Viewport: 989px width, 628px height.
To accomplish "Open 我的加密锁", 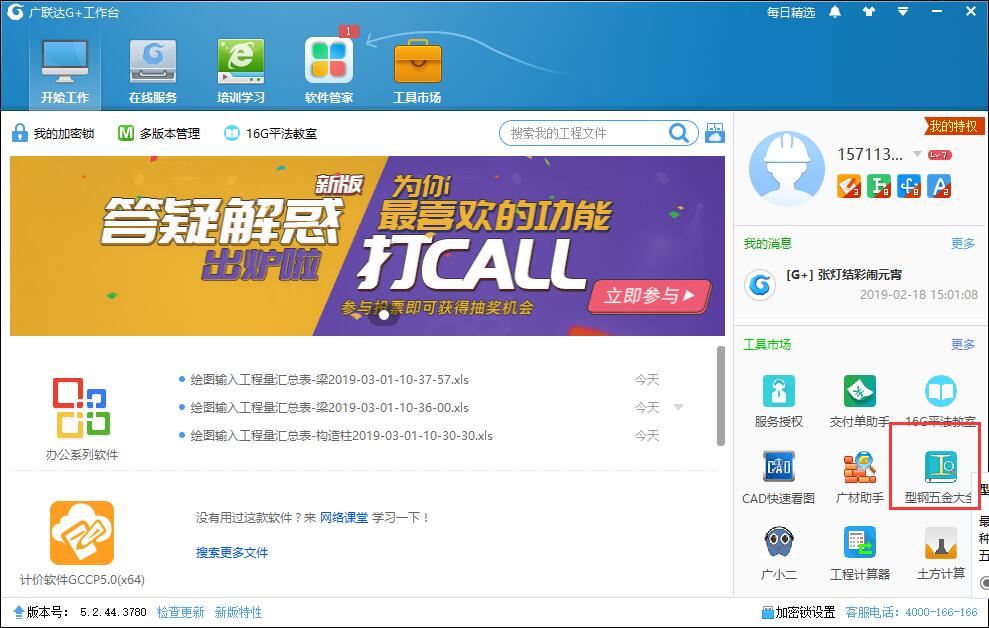I will pyautogui.click(x=53, y=133).
